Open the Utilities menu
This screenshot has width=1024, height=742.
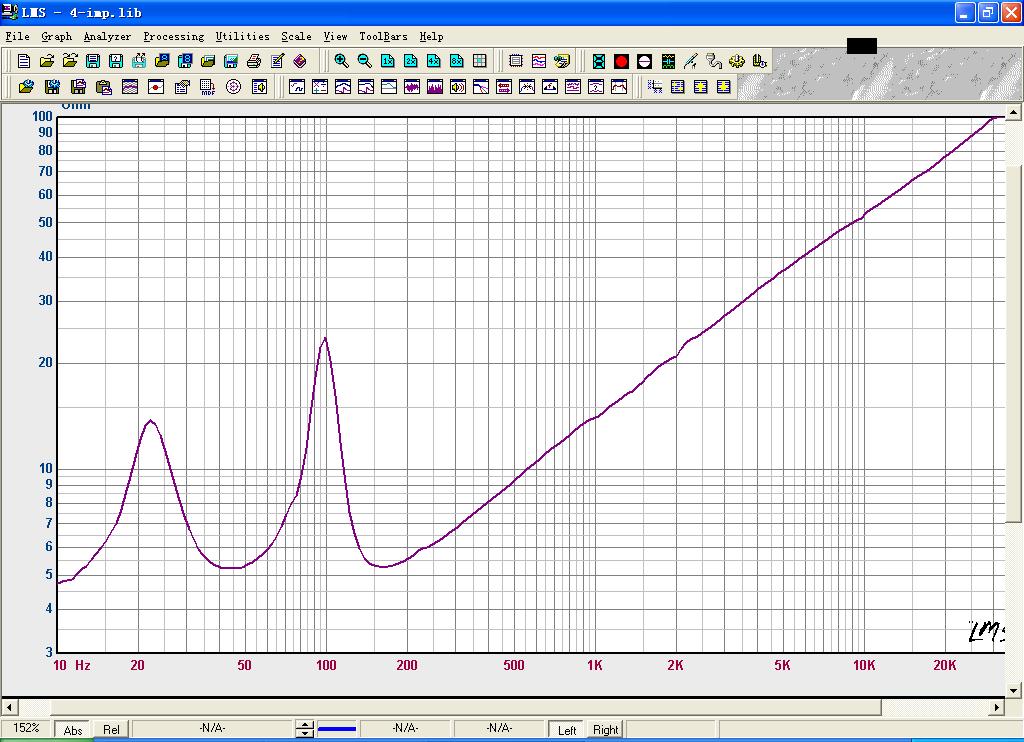(242, 37)
